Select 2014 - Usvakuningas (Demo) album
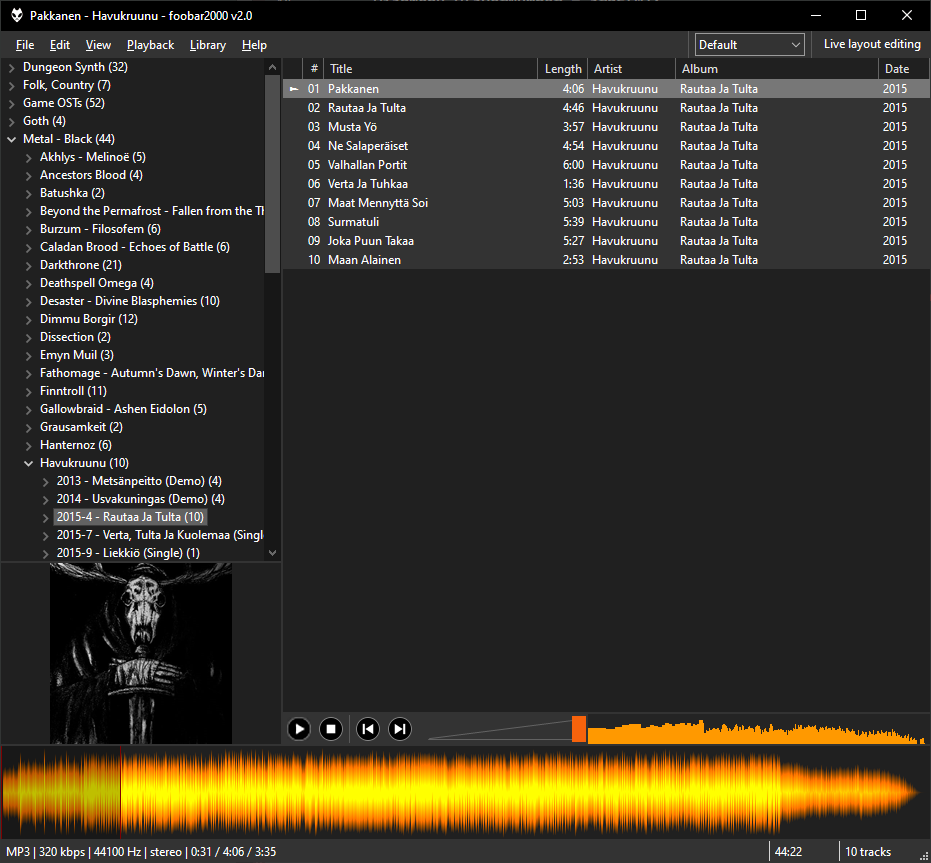Image resolution: width=931 pixels, height=863 pixels. 140,499
